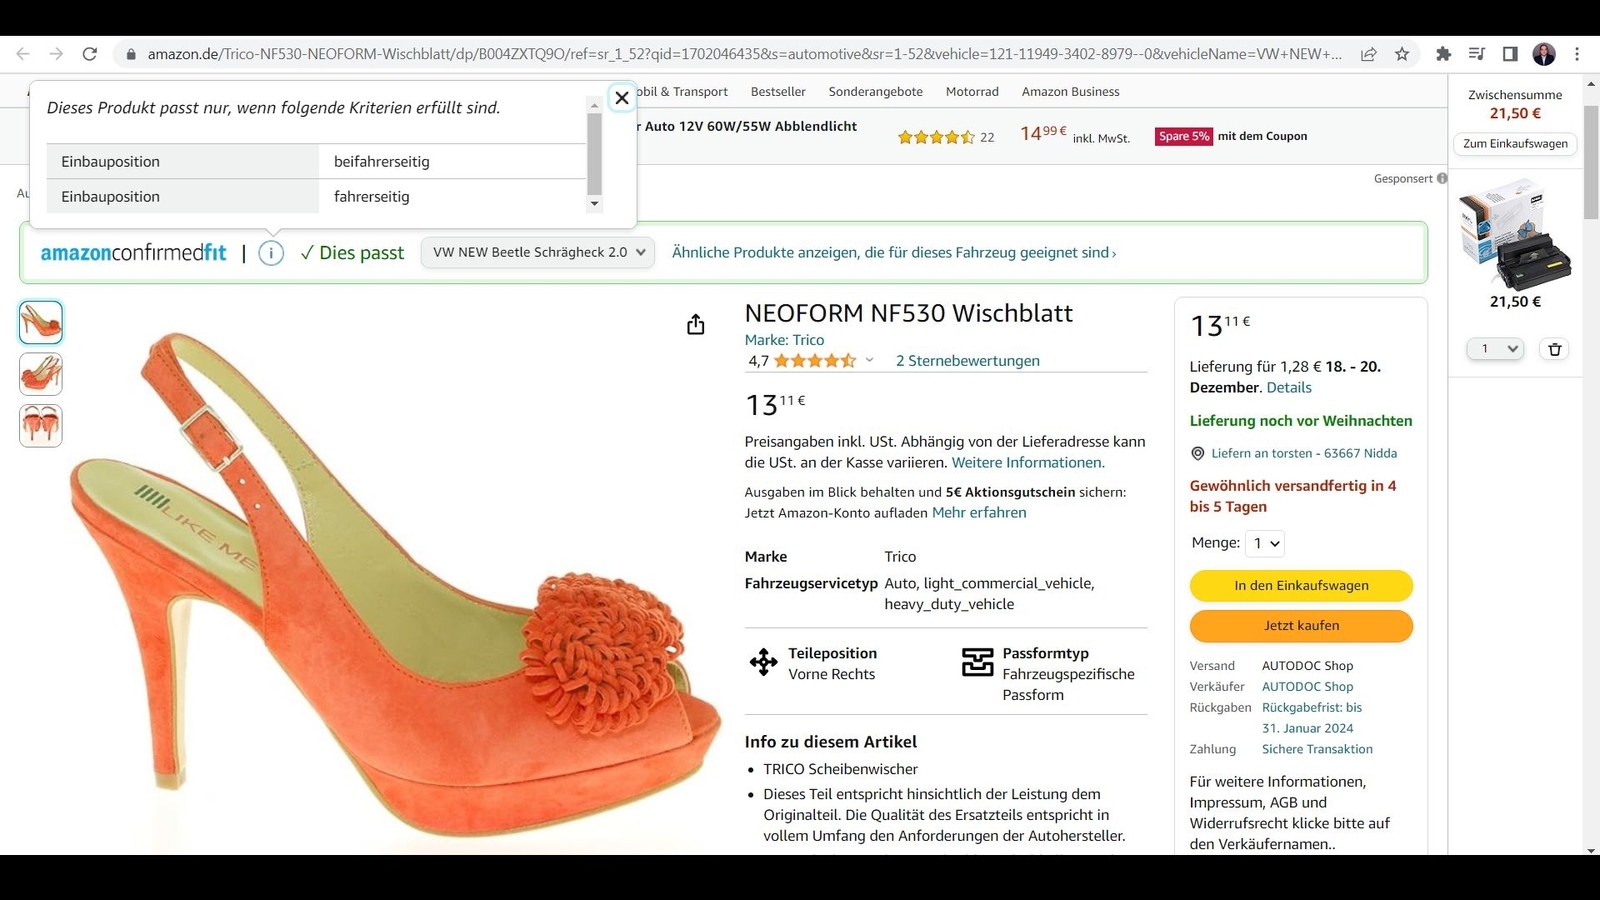The width and height of the screenshot is (1600, 900).
Task: Open the Sonderangebote navigation item
Action: point(875,92)
